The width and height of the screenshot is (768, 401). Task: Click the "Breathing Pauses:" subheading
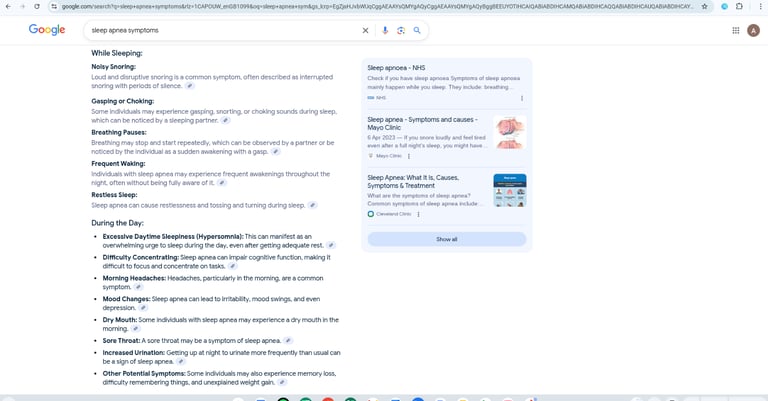119,133
